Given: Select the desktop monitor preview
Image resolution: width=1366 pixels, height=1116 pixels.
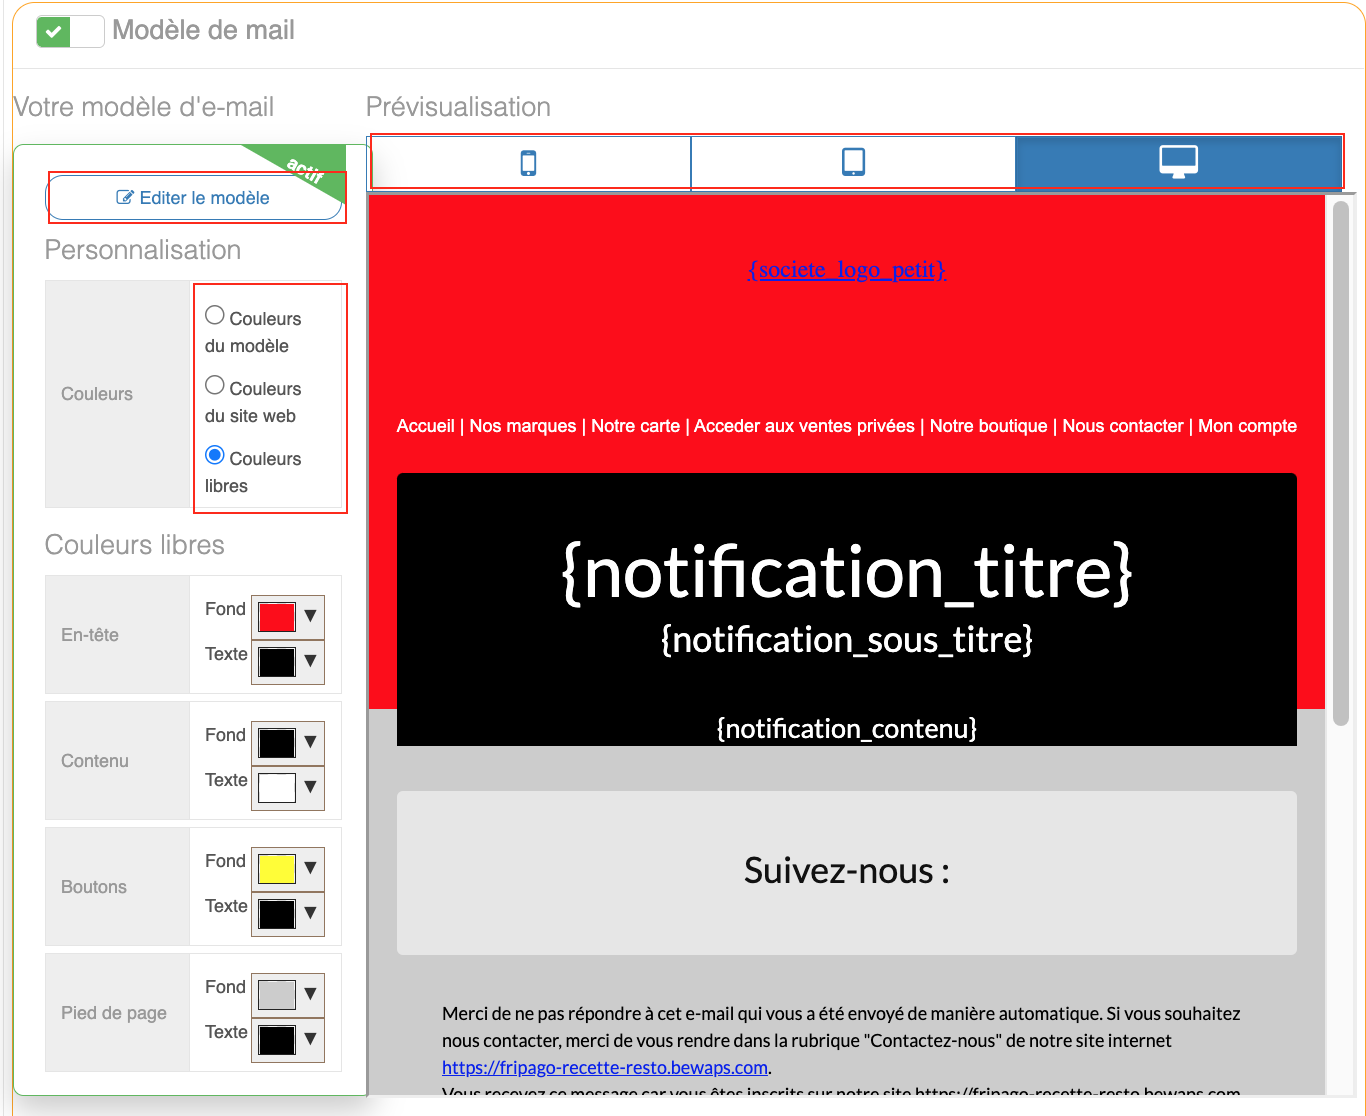Looking at the screenshot, I should pos(1178,162).
